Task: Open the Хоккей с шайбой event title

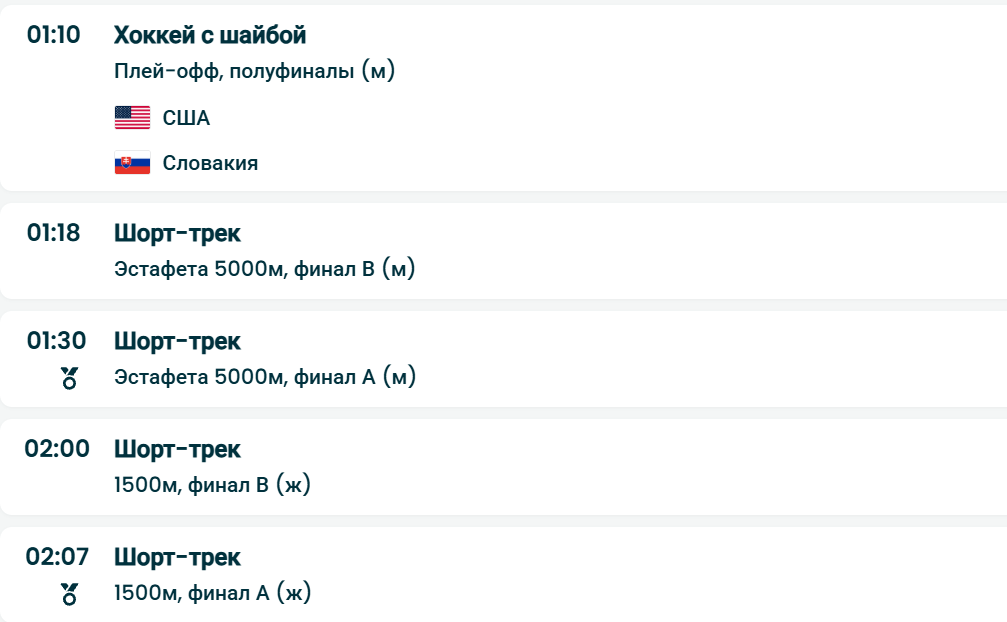Action: (210, 36)
